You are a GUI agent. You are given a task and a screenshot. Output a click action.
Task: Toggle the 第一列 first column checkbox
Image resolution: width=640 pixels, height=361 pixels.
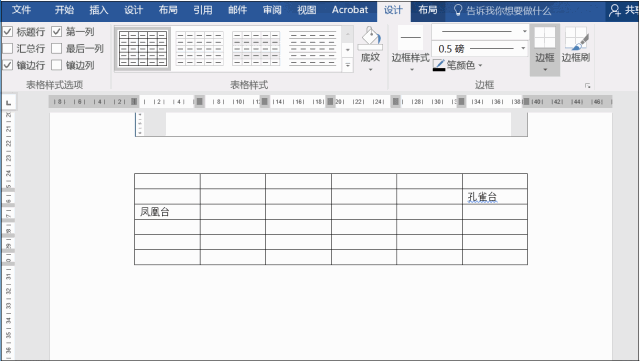(57, 31)
